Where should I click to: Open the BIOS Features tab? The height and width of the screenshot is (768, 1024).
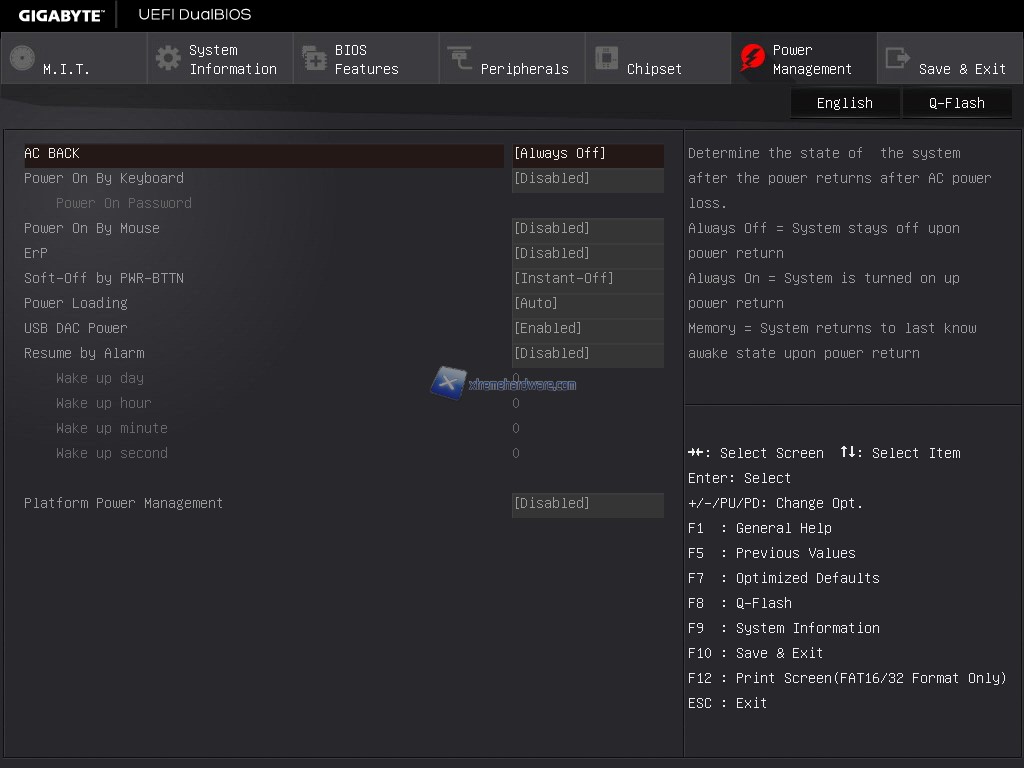(366, 59)
